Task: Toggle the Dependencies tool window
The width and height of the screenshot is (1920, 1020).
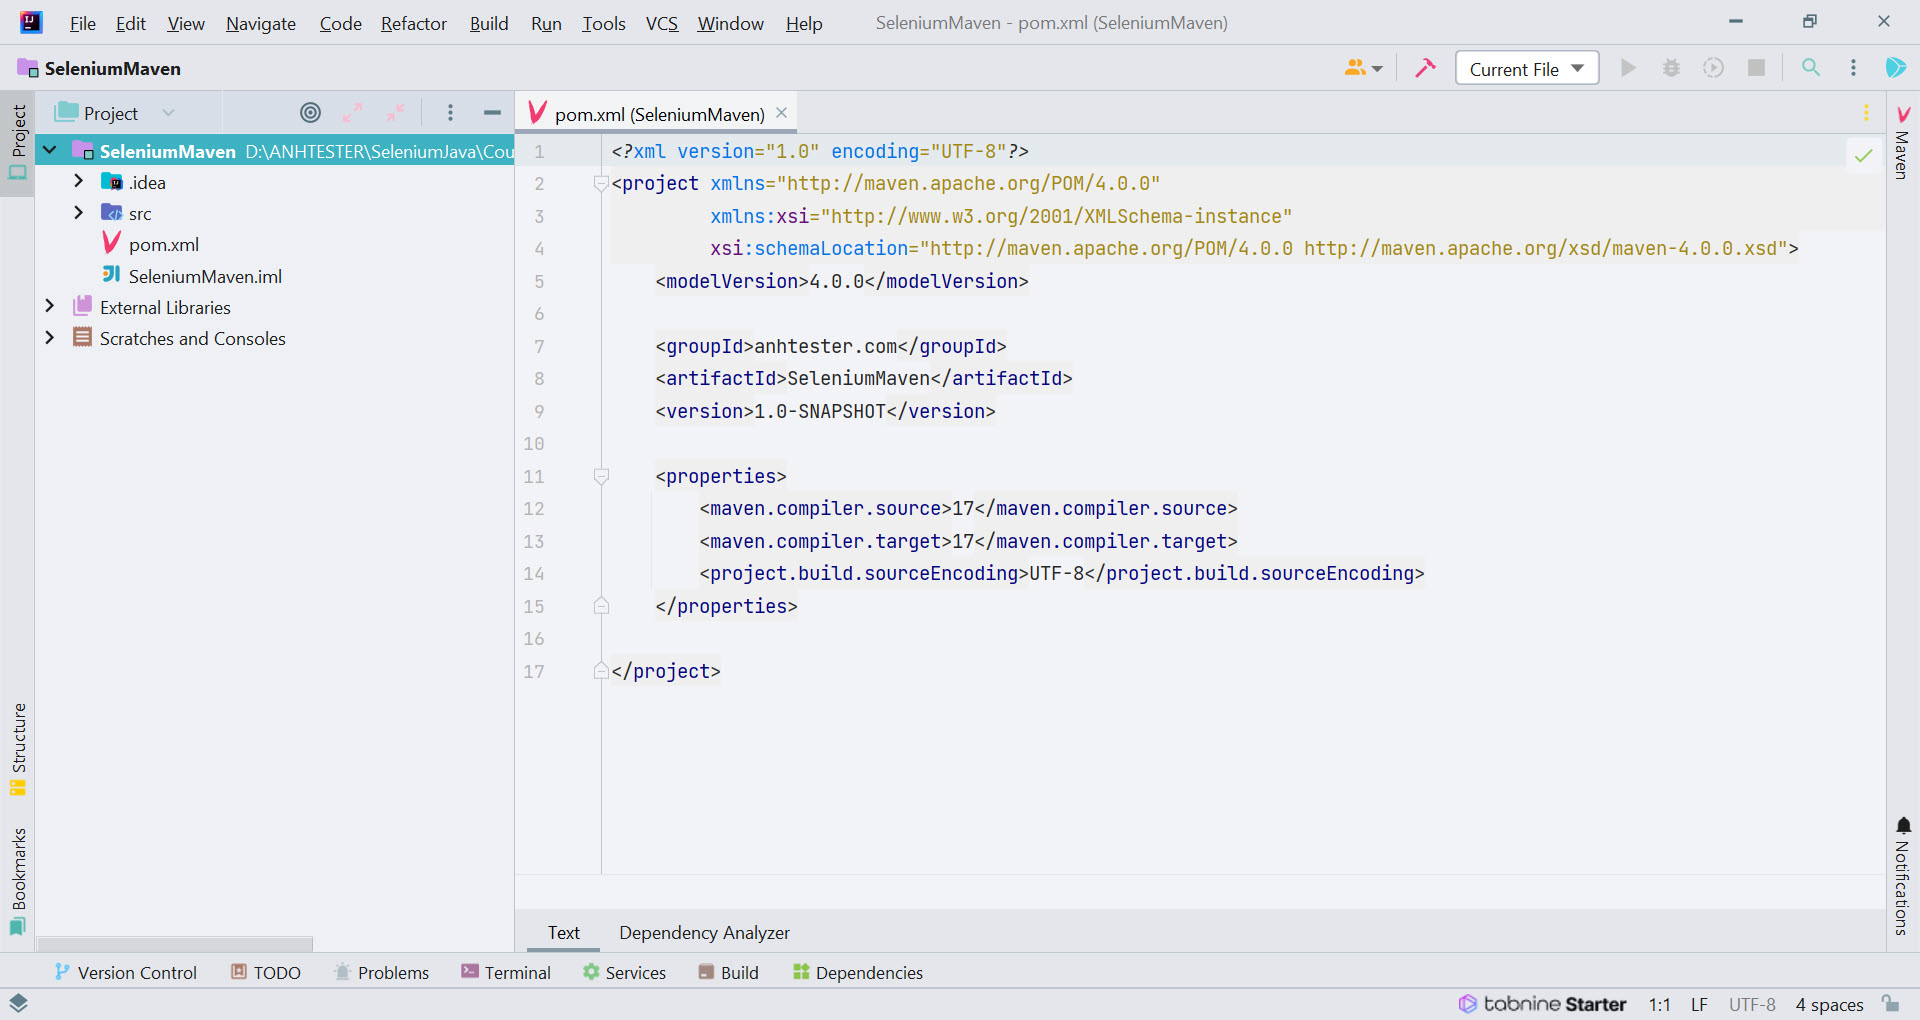Action: pos(858,972)
